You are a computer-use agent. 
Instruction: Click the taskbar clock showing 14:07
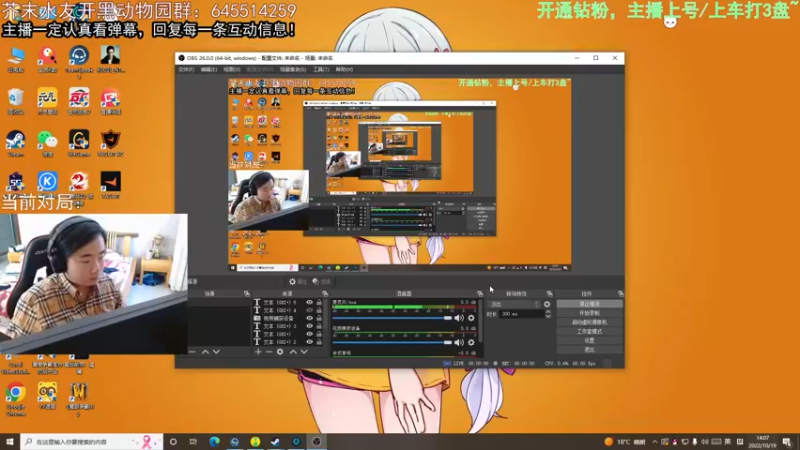(762, 441)
